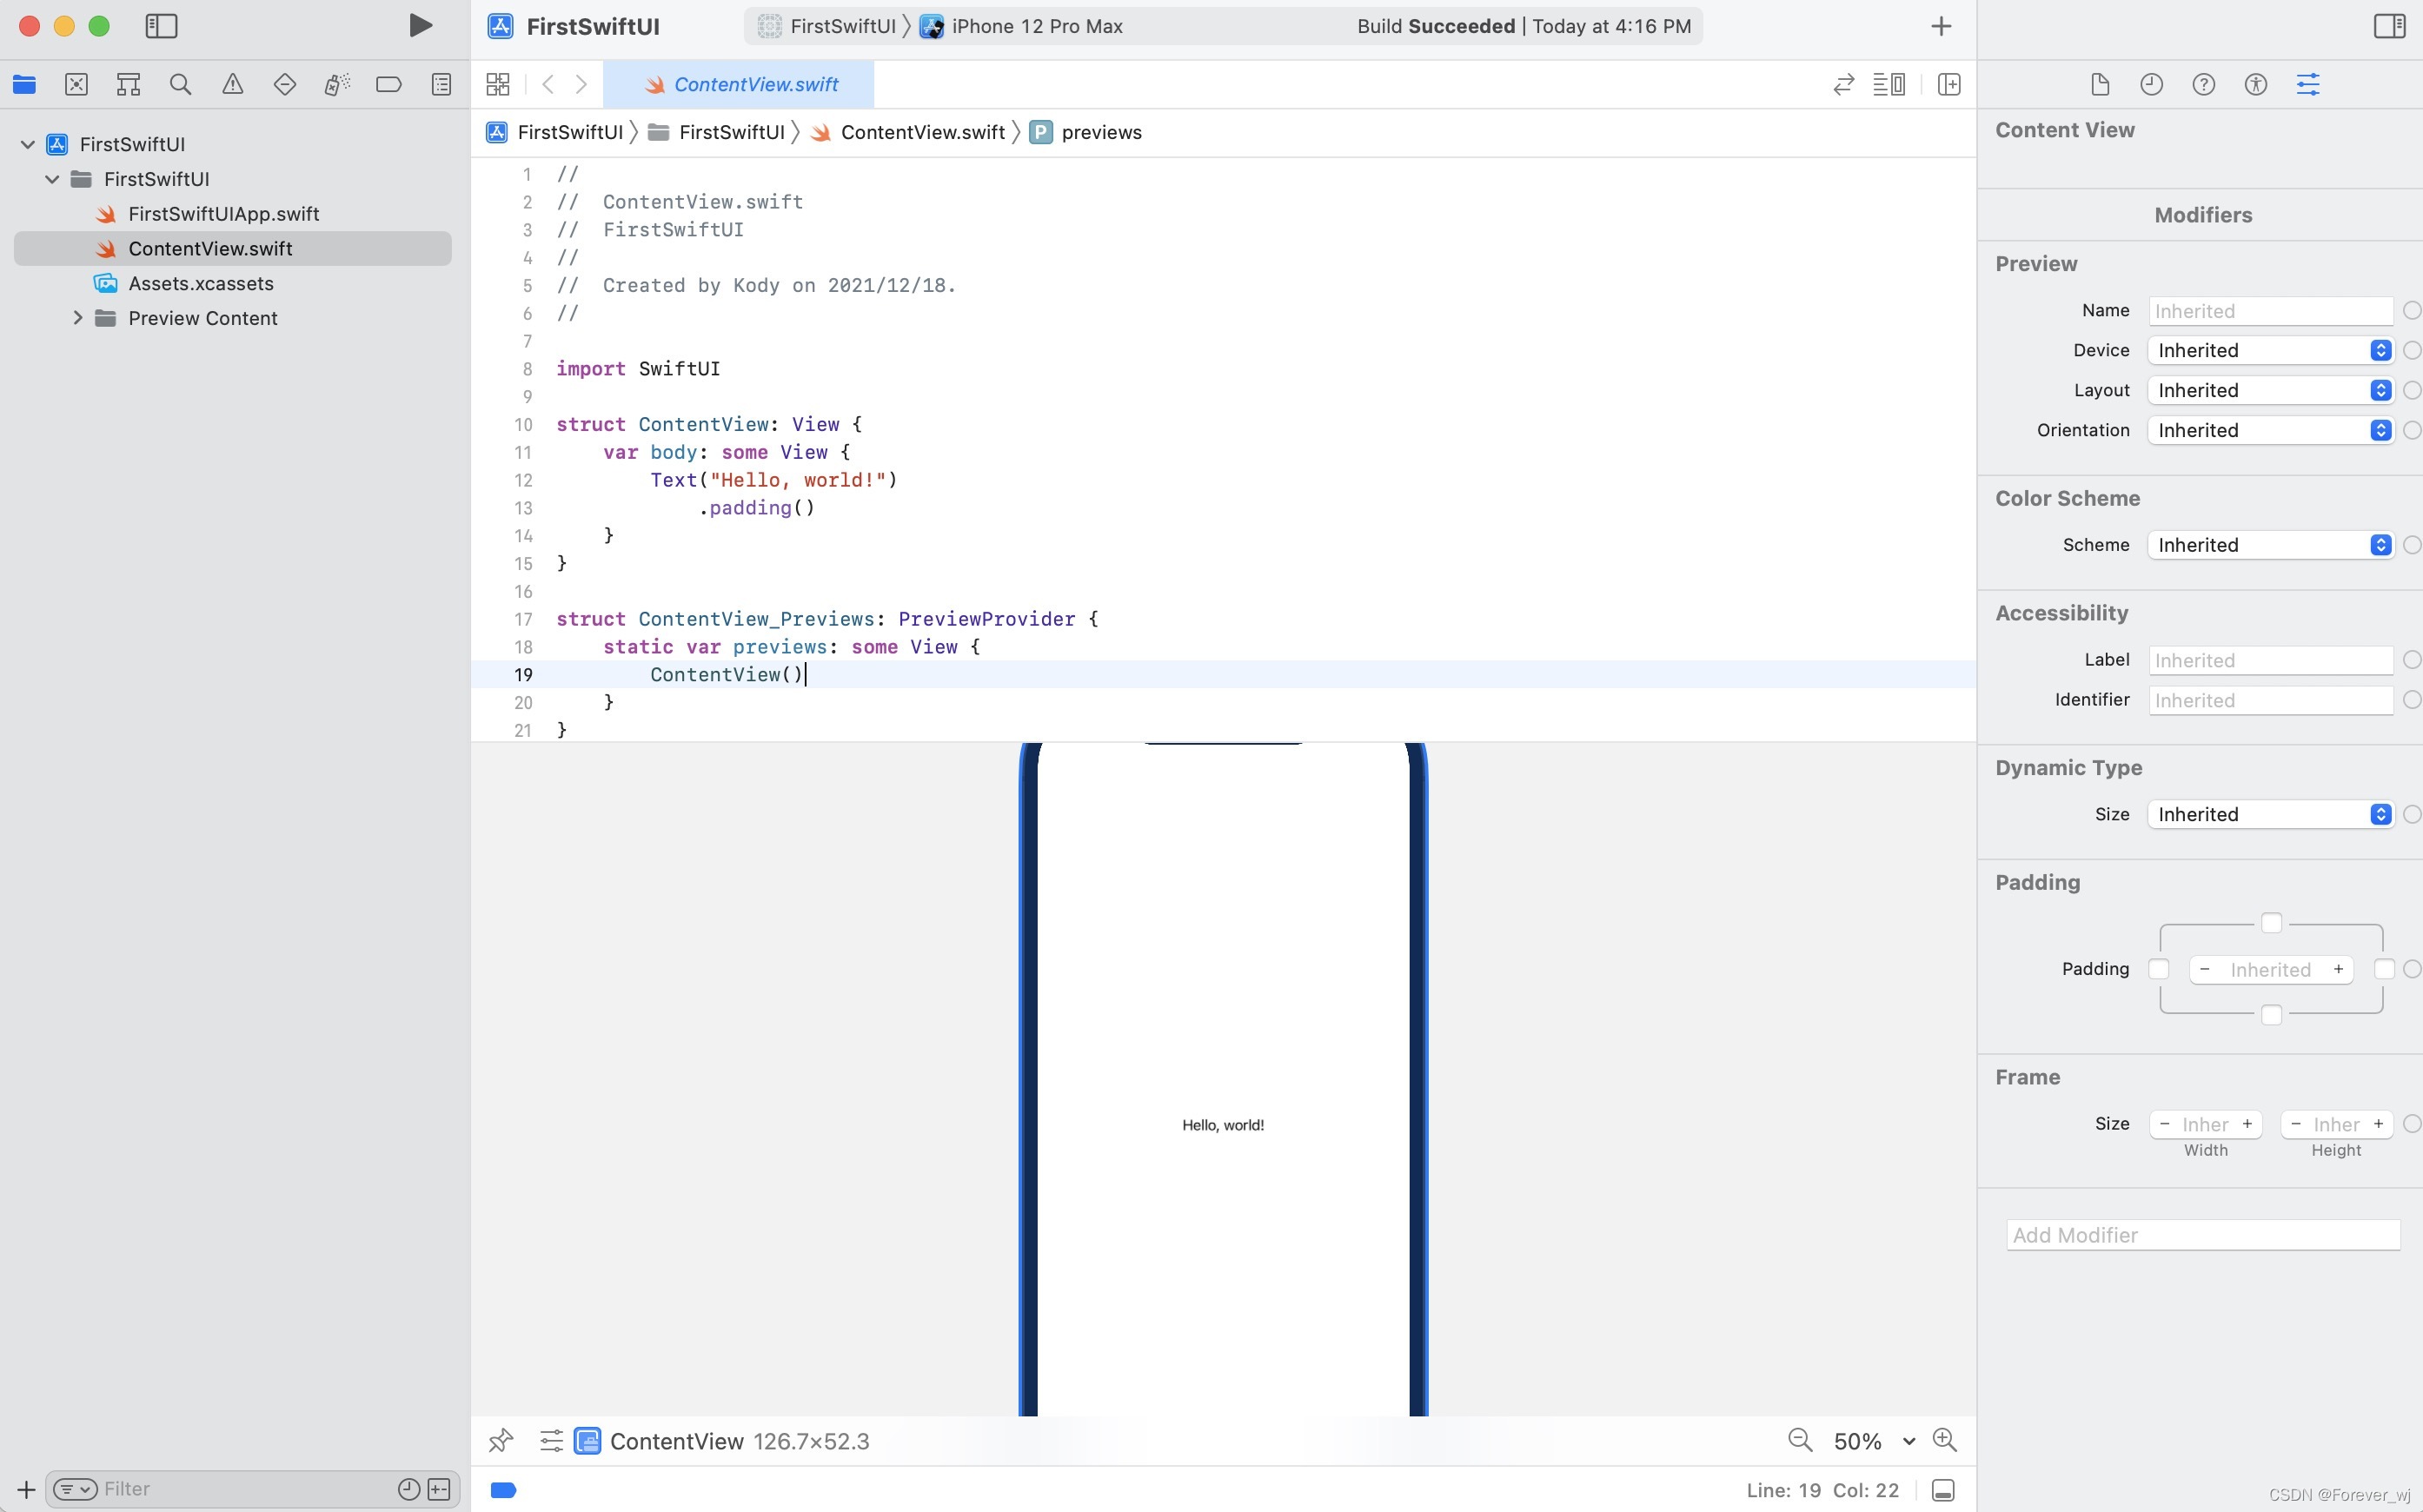
Task: Toggle the top padding checkbox
Action: pos(2271,922)
